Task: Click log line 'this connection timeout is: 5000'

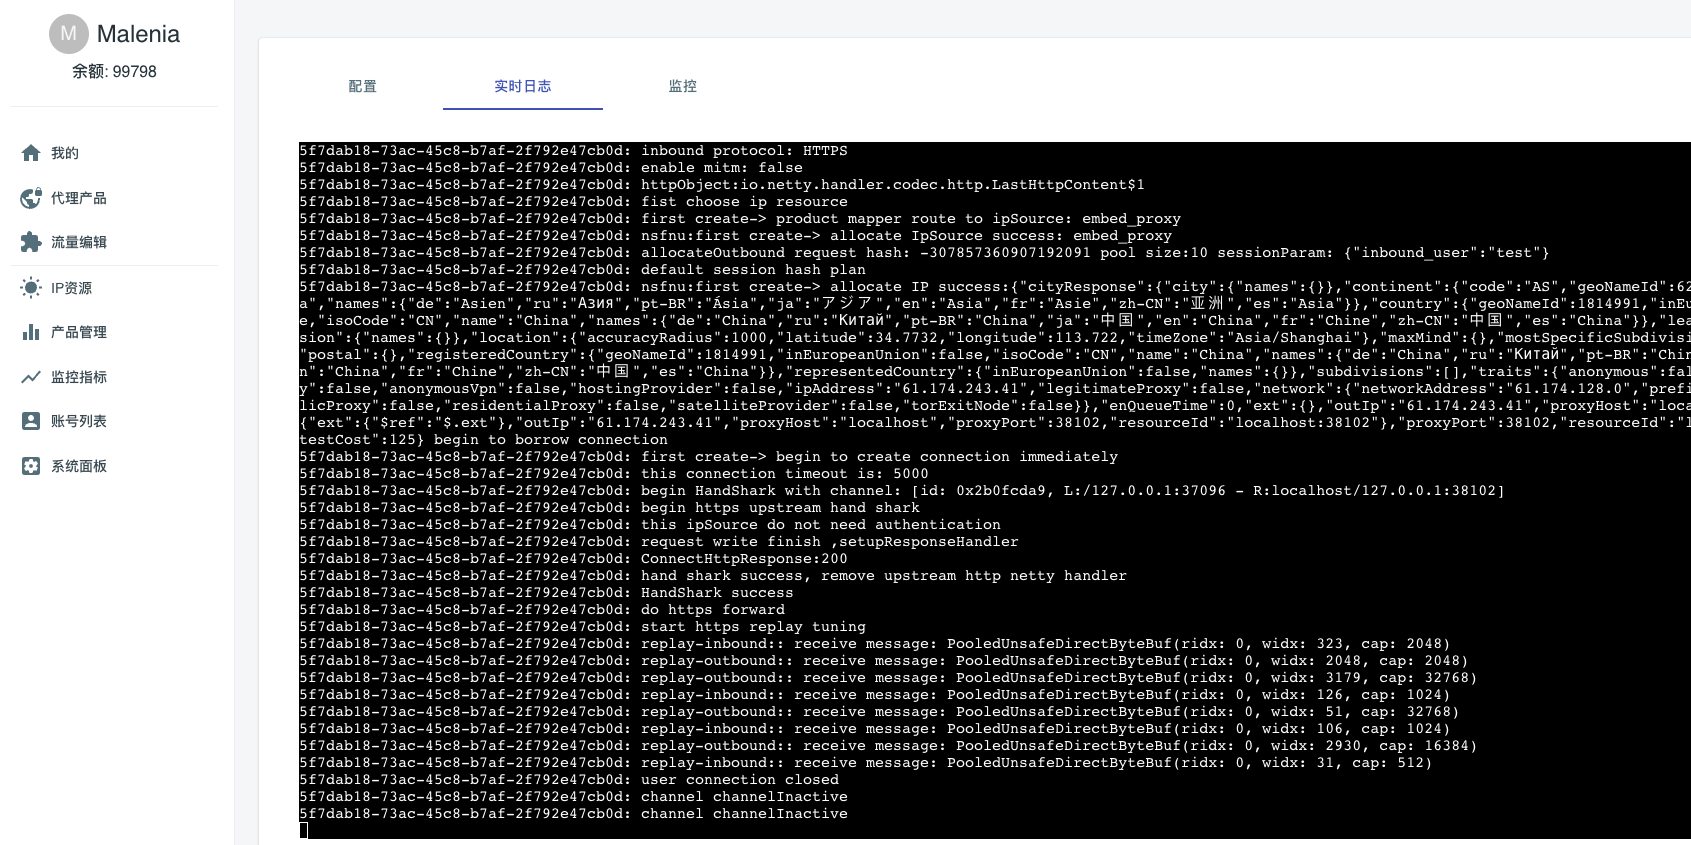Action: pos(614,474)
